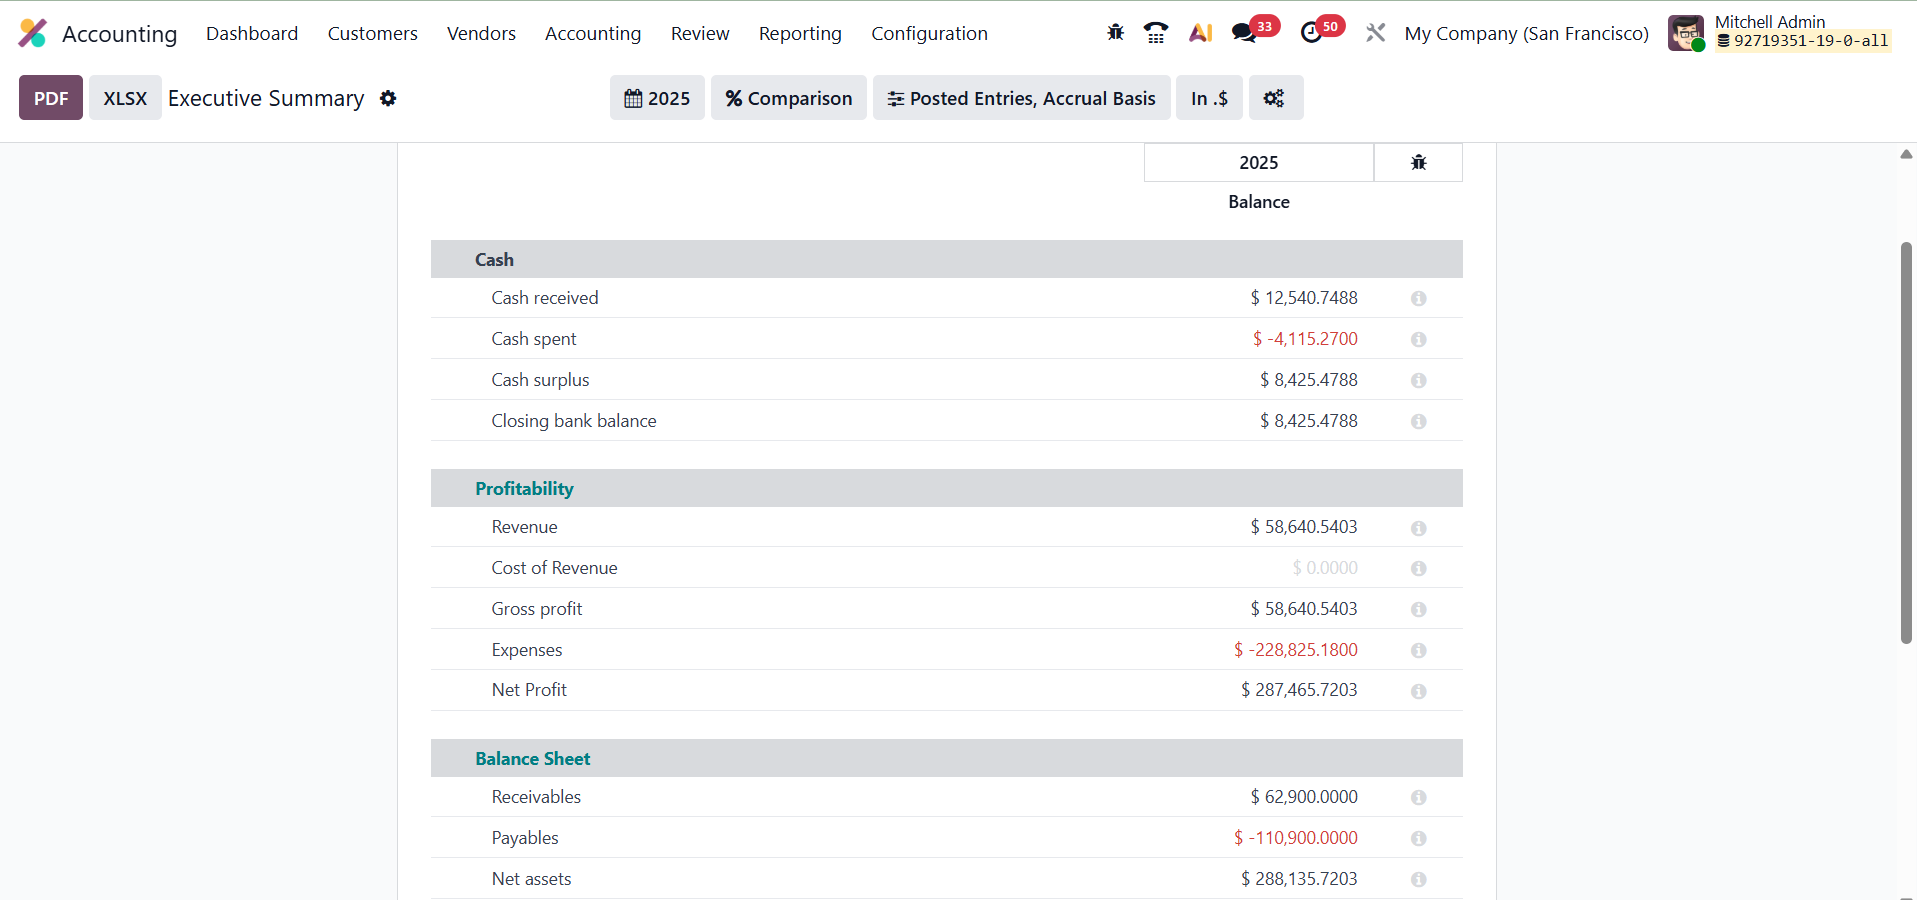The image size is (1917, 900).
Task: Open the chat messages icon
Action: pyautogui.click(x=1244, y=33)
